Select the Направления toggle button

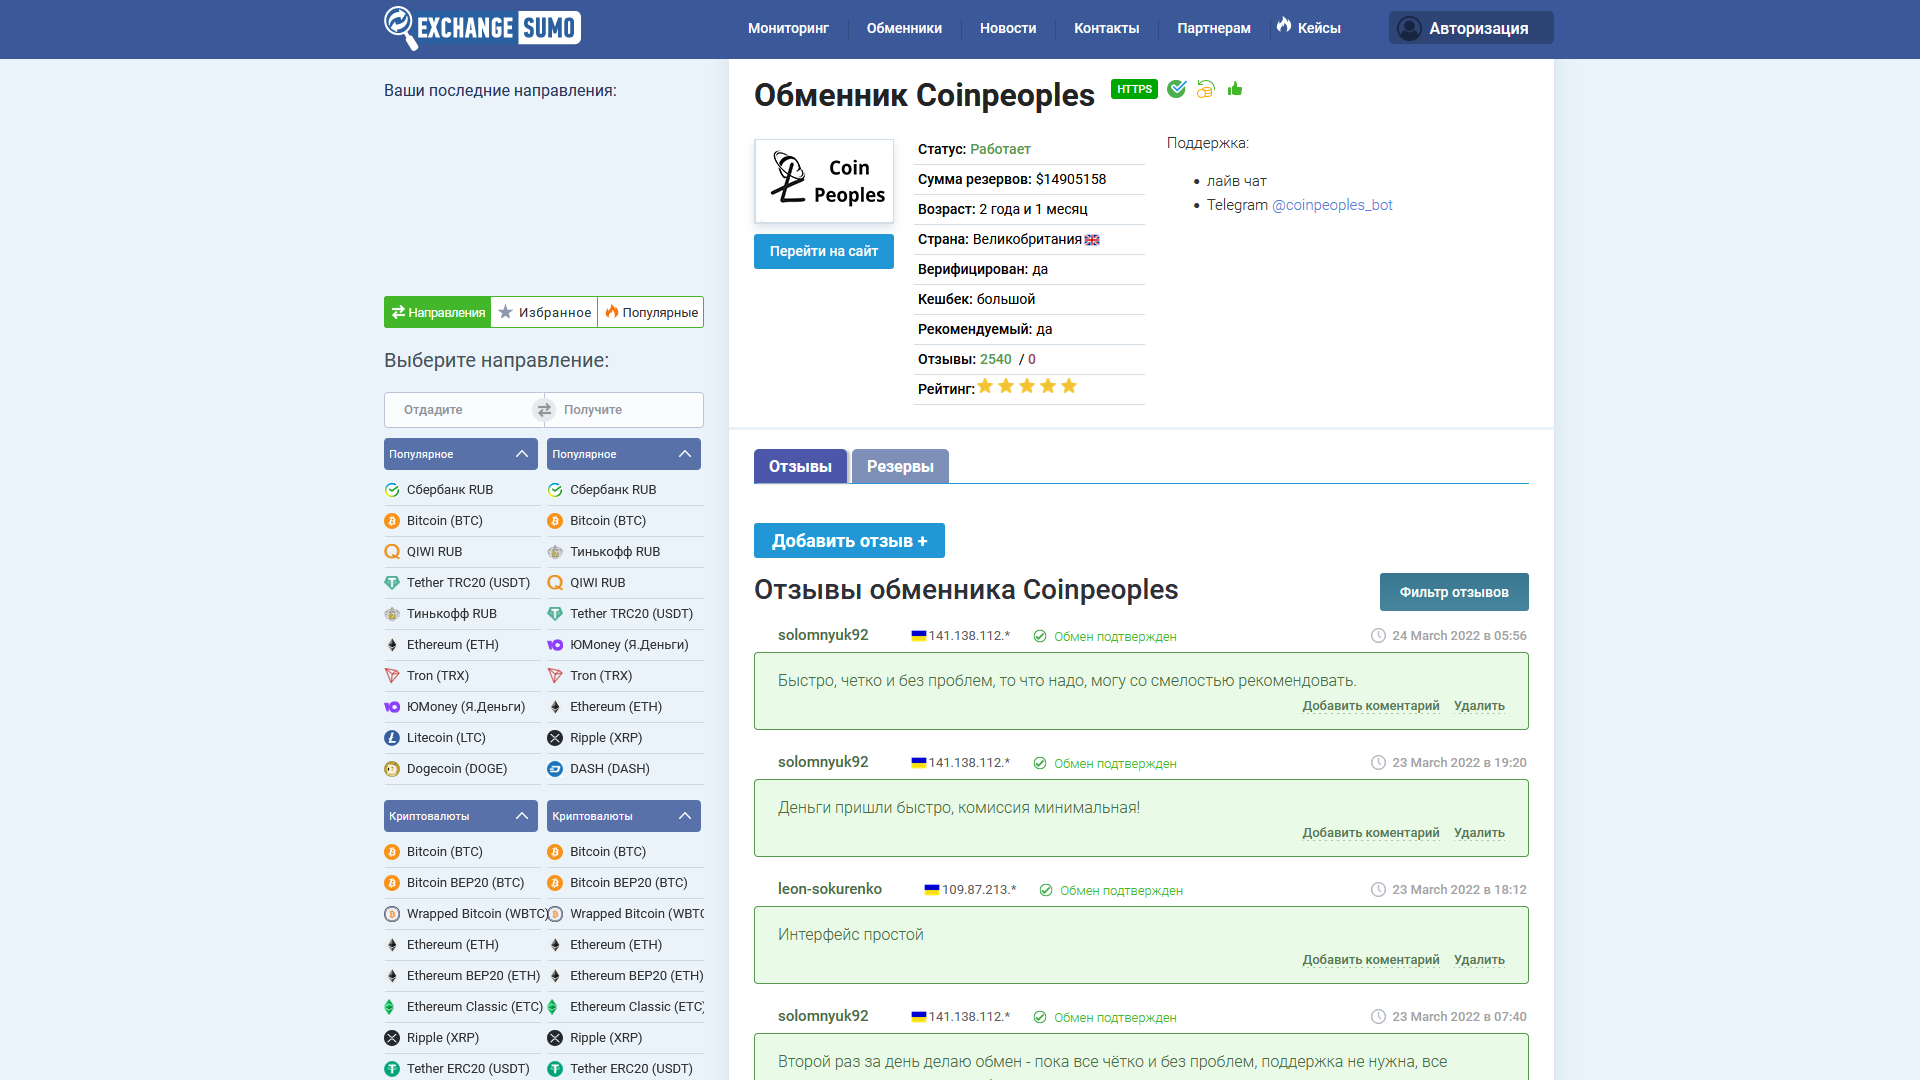[x=438, y=312]
